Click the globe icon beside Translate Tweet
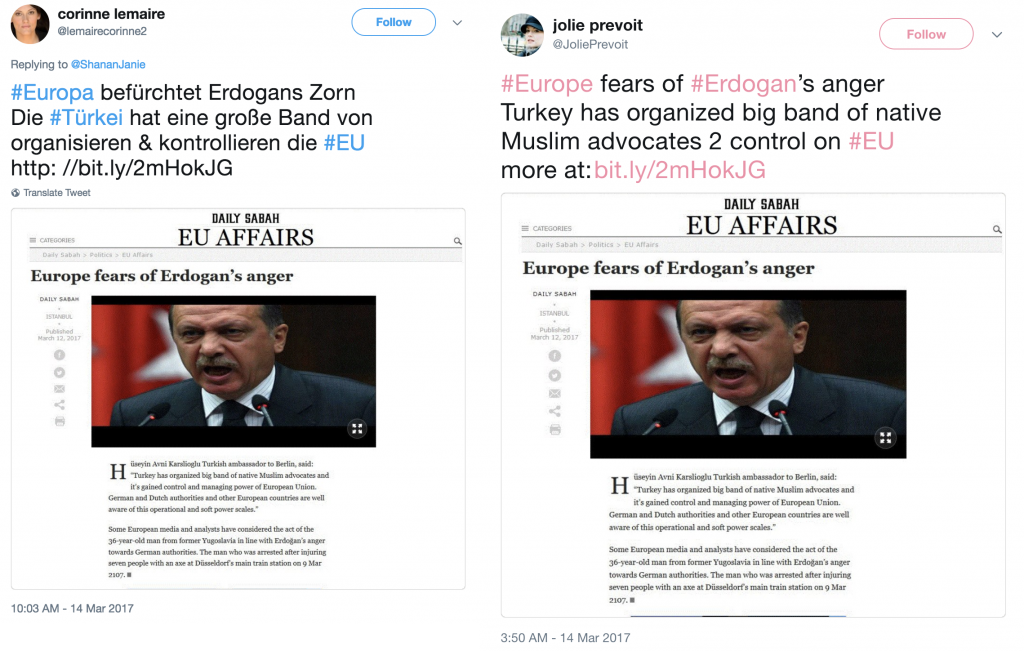The height and width of the screenshot is (652, 1024). click(x=16, y=193)
